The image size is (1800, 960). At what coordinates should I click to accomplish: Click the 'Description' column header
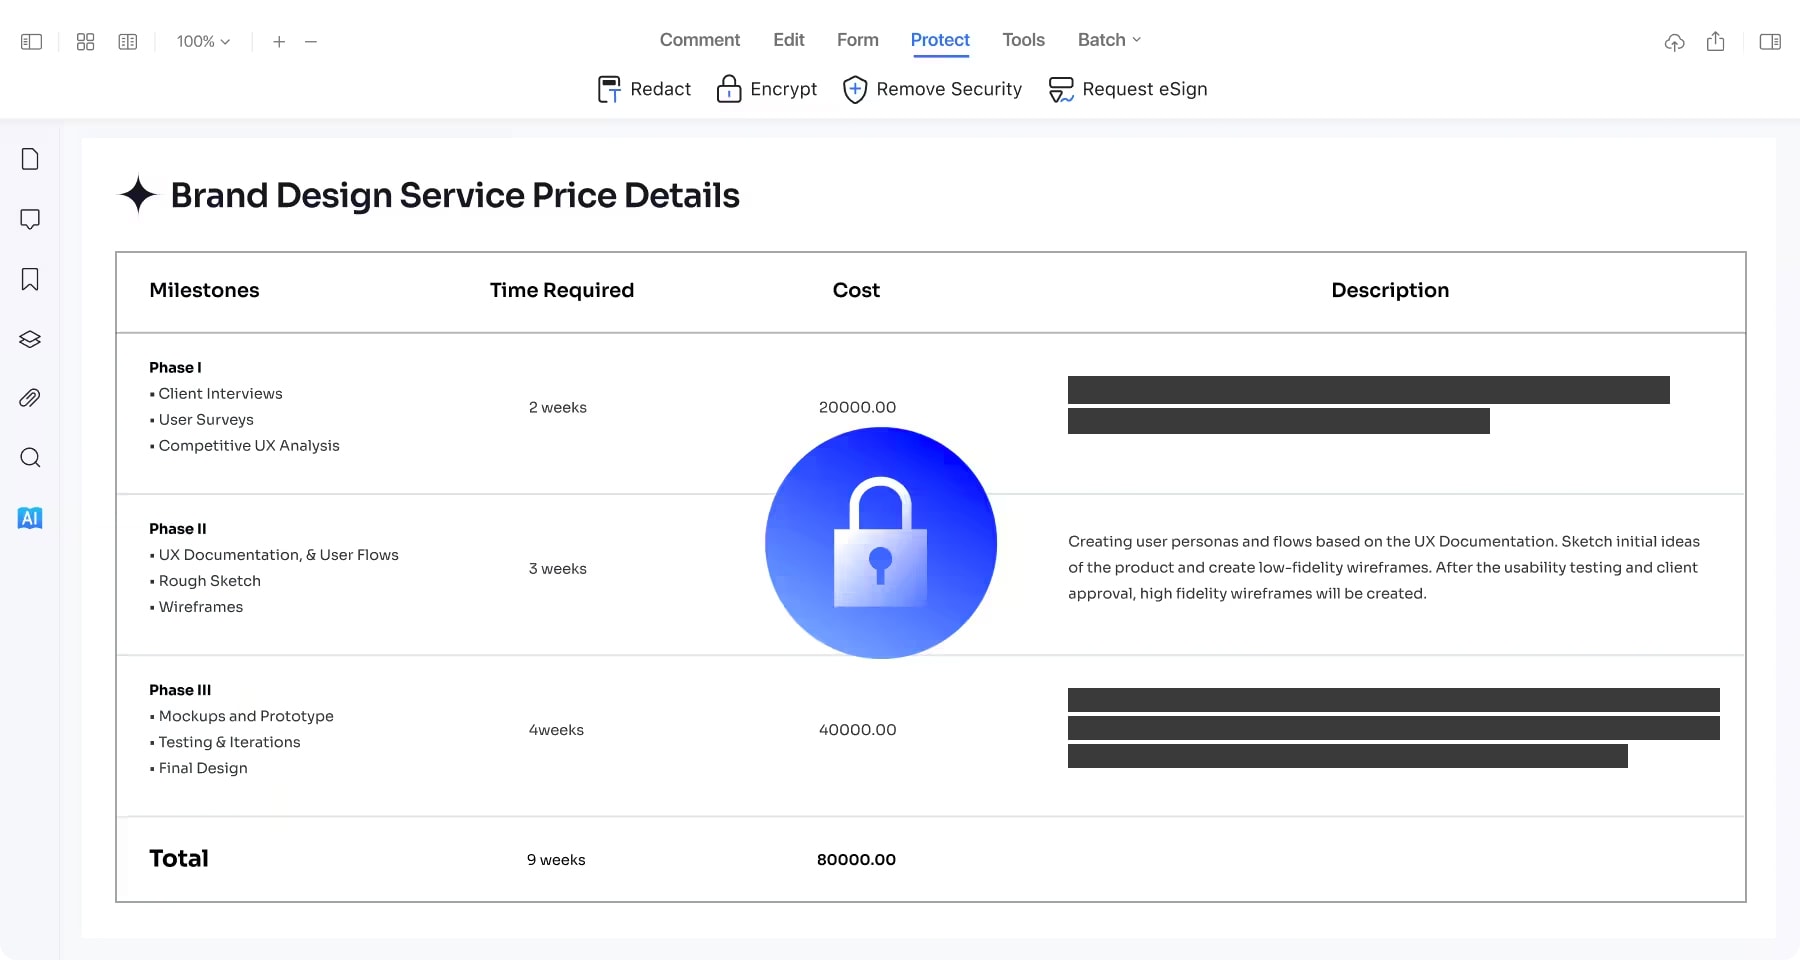coord(1390,290)
